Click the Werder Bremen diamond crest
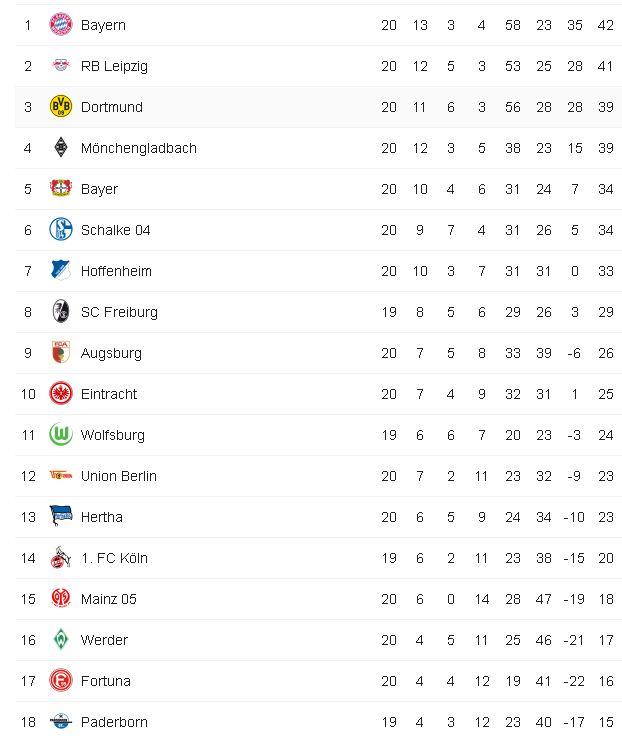The height and width of the screenshot is (746, 622). (61, 640)
